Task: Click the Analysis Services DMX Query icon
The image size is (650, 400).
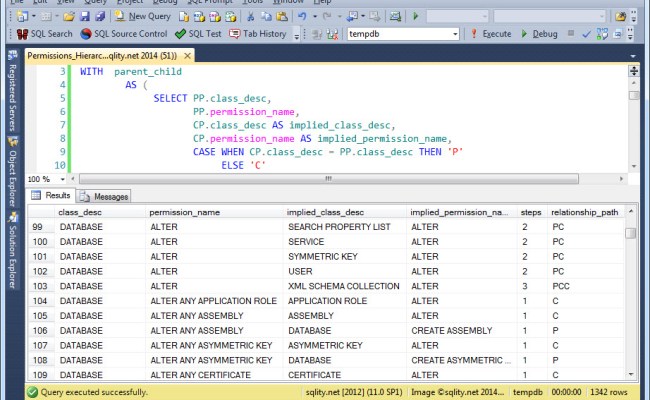Action: click(x=215, y=17)
